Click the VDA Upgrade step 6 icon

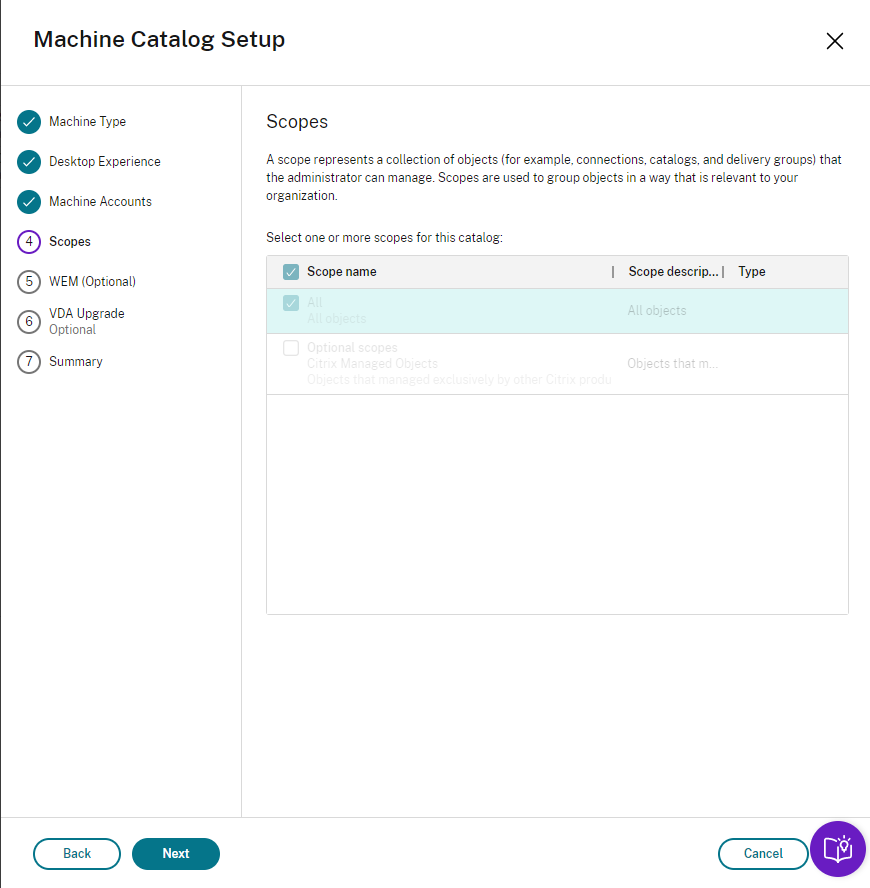pos(29,321)
